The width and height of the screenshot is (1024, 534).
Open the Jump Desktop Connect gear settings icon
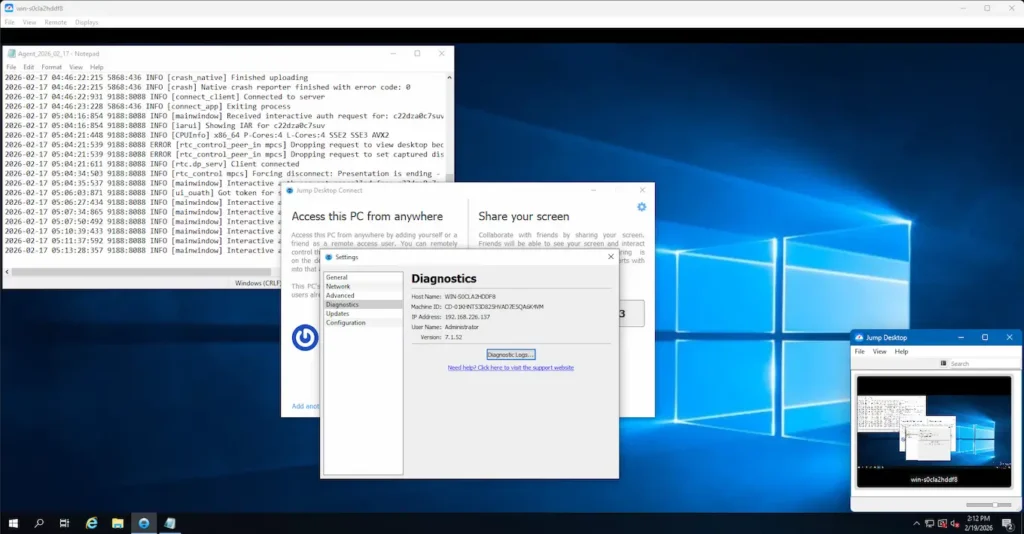tap(641, 207)
